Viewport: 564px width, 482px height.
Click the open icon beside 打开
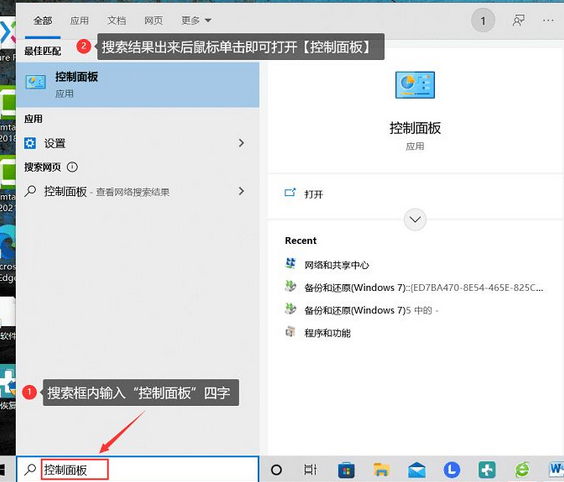tap(290, 193)
